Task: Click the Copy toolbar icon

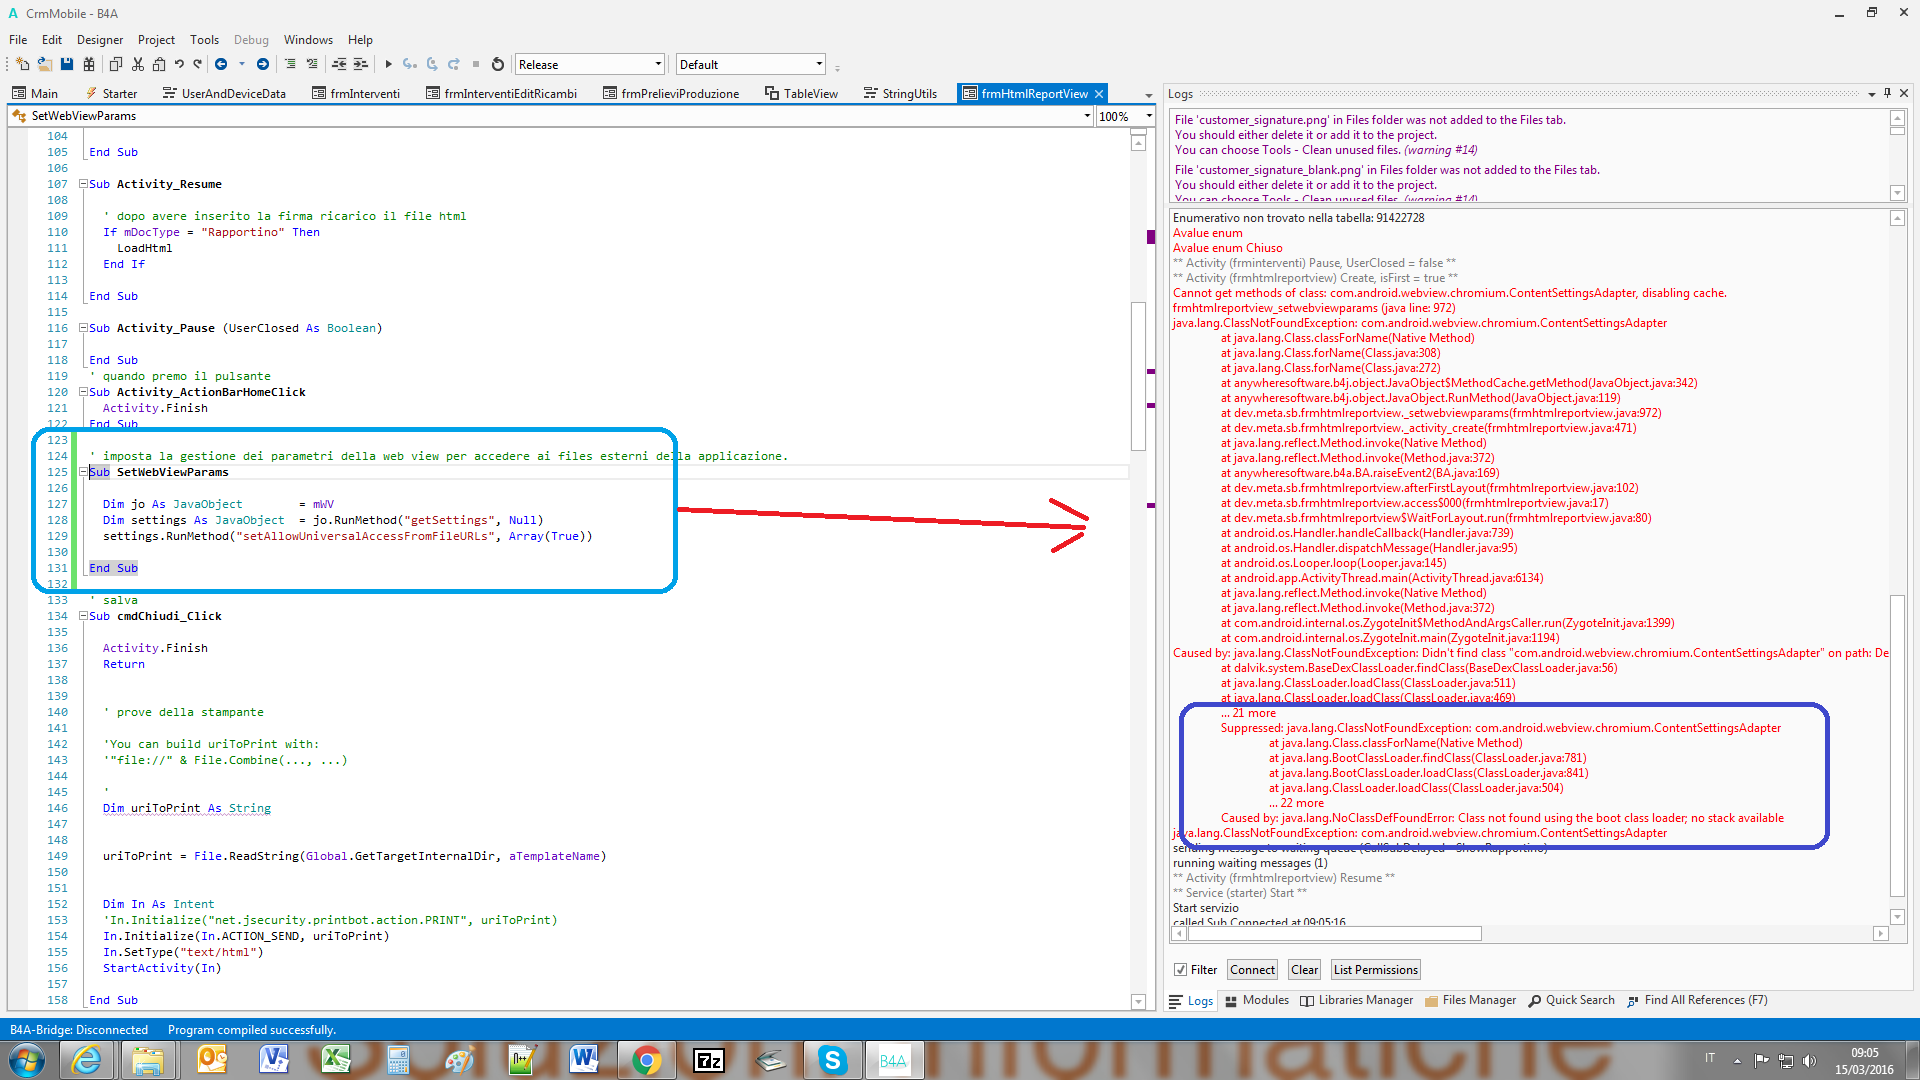Action: tap(115, 65)
